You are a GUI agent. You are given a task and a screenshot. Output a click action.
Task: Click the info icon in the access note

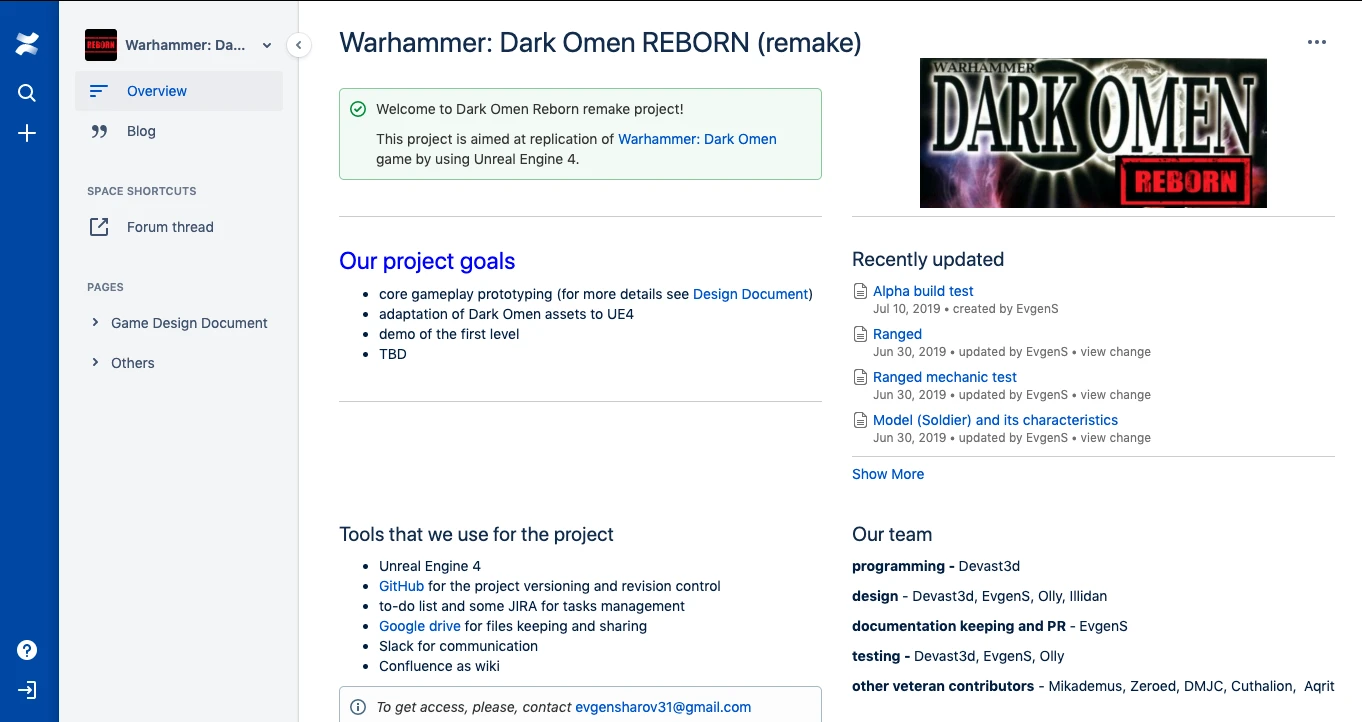(358, 707)
